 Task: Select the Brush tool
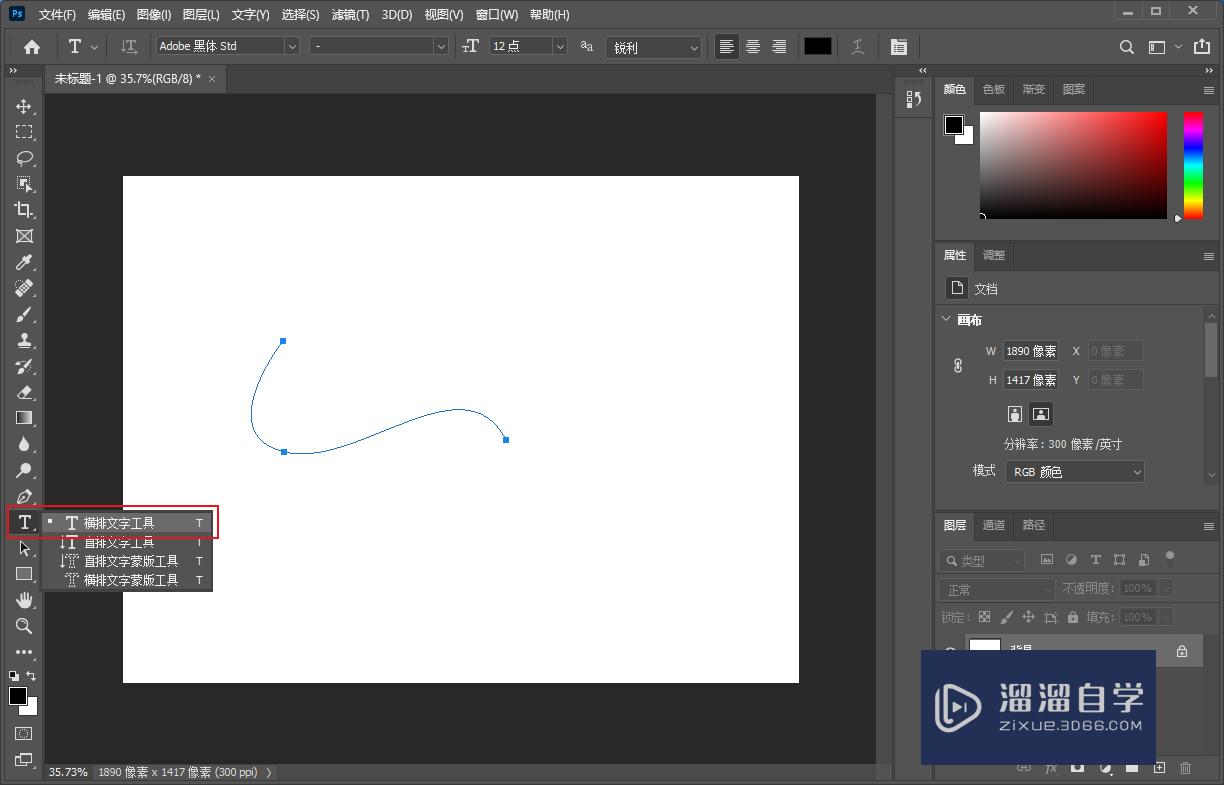[x=24, y=314]
